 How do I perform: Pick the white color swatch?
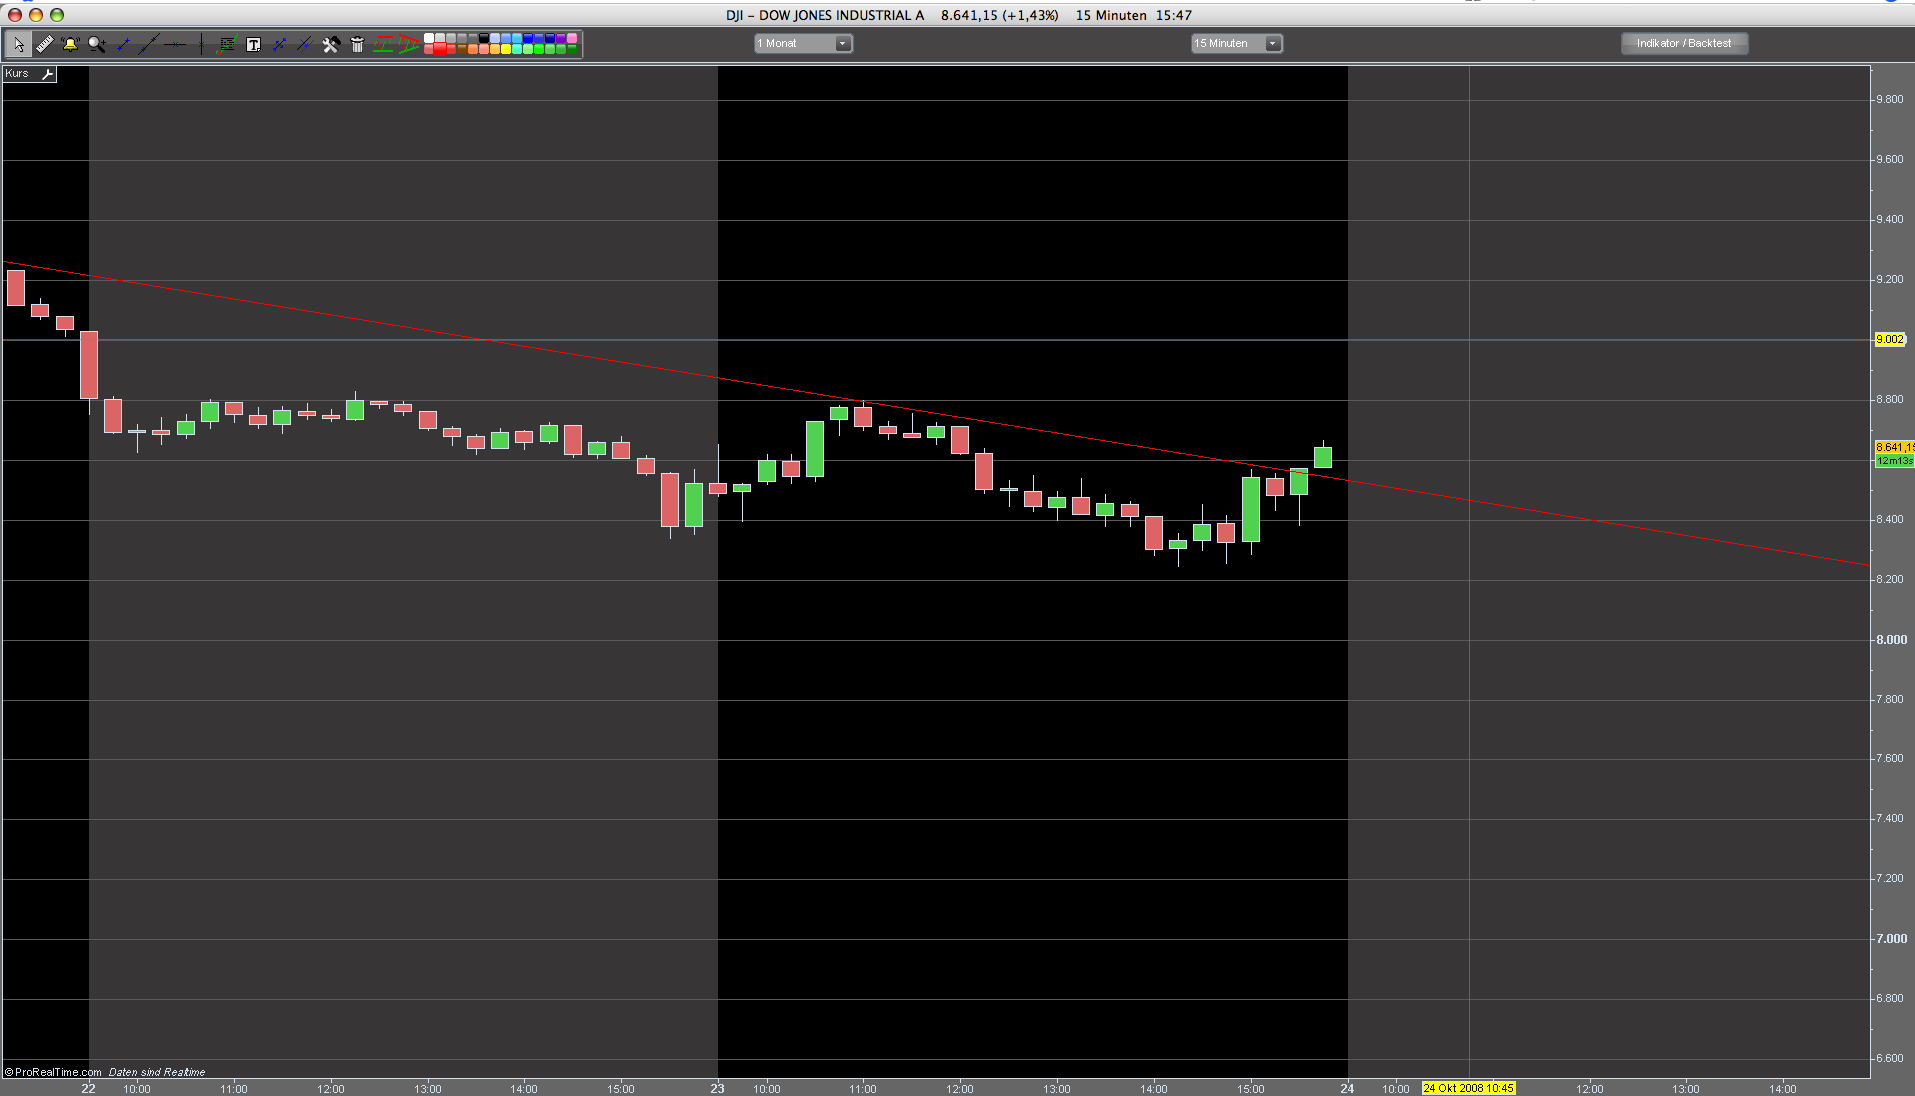coord(430,38)
